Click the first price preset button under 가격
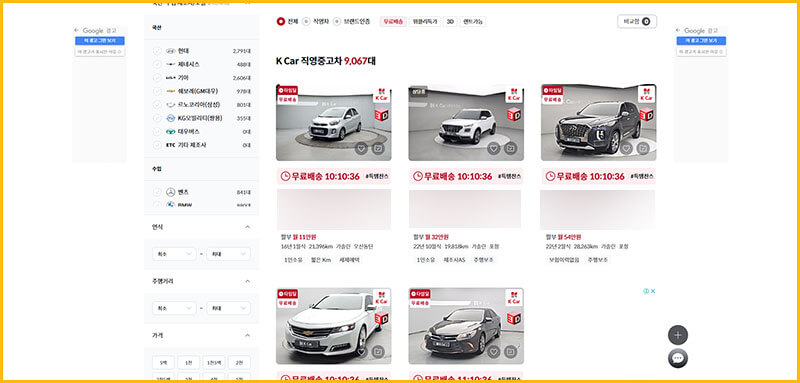The image size is (800, 383). coord(163,363)
